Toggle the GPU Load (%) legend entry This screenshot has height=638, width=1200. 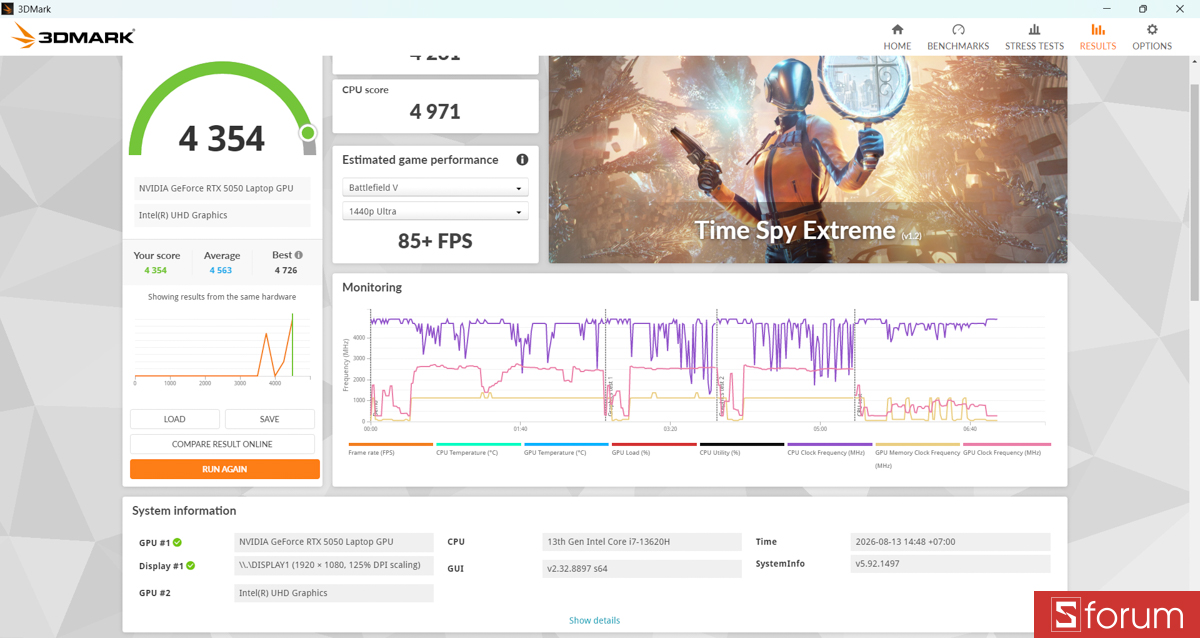[654, 448]
